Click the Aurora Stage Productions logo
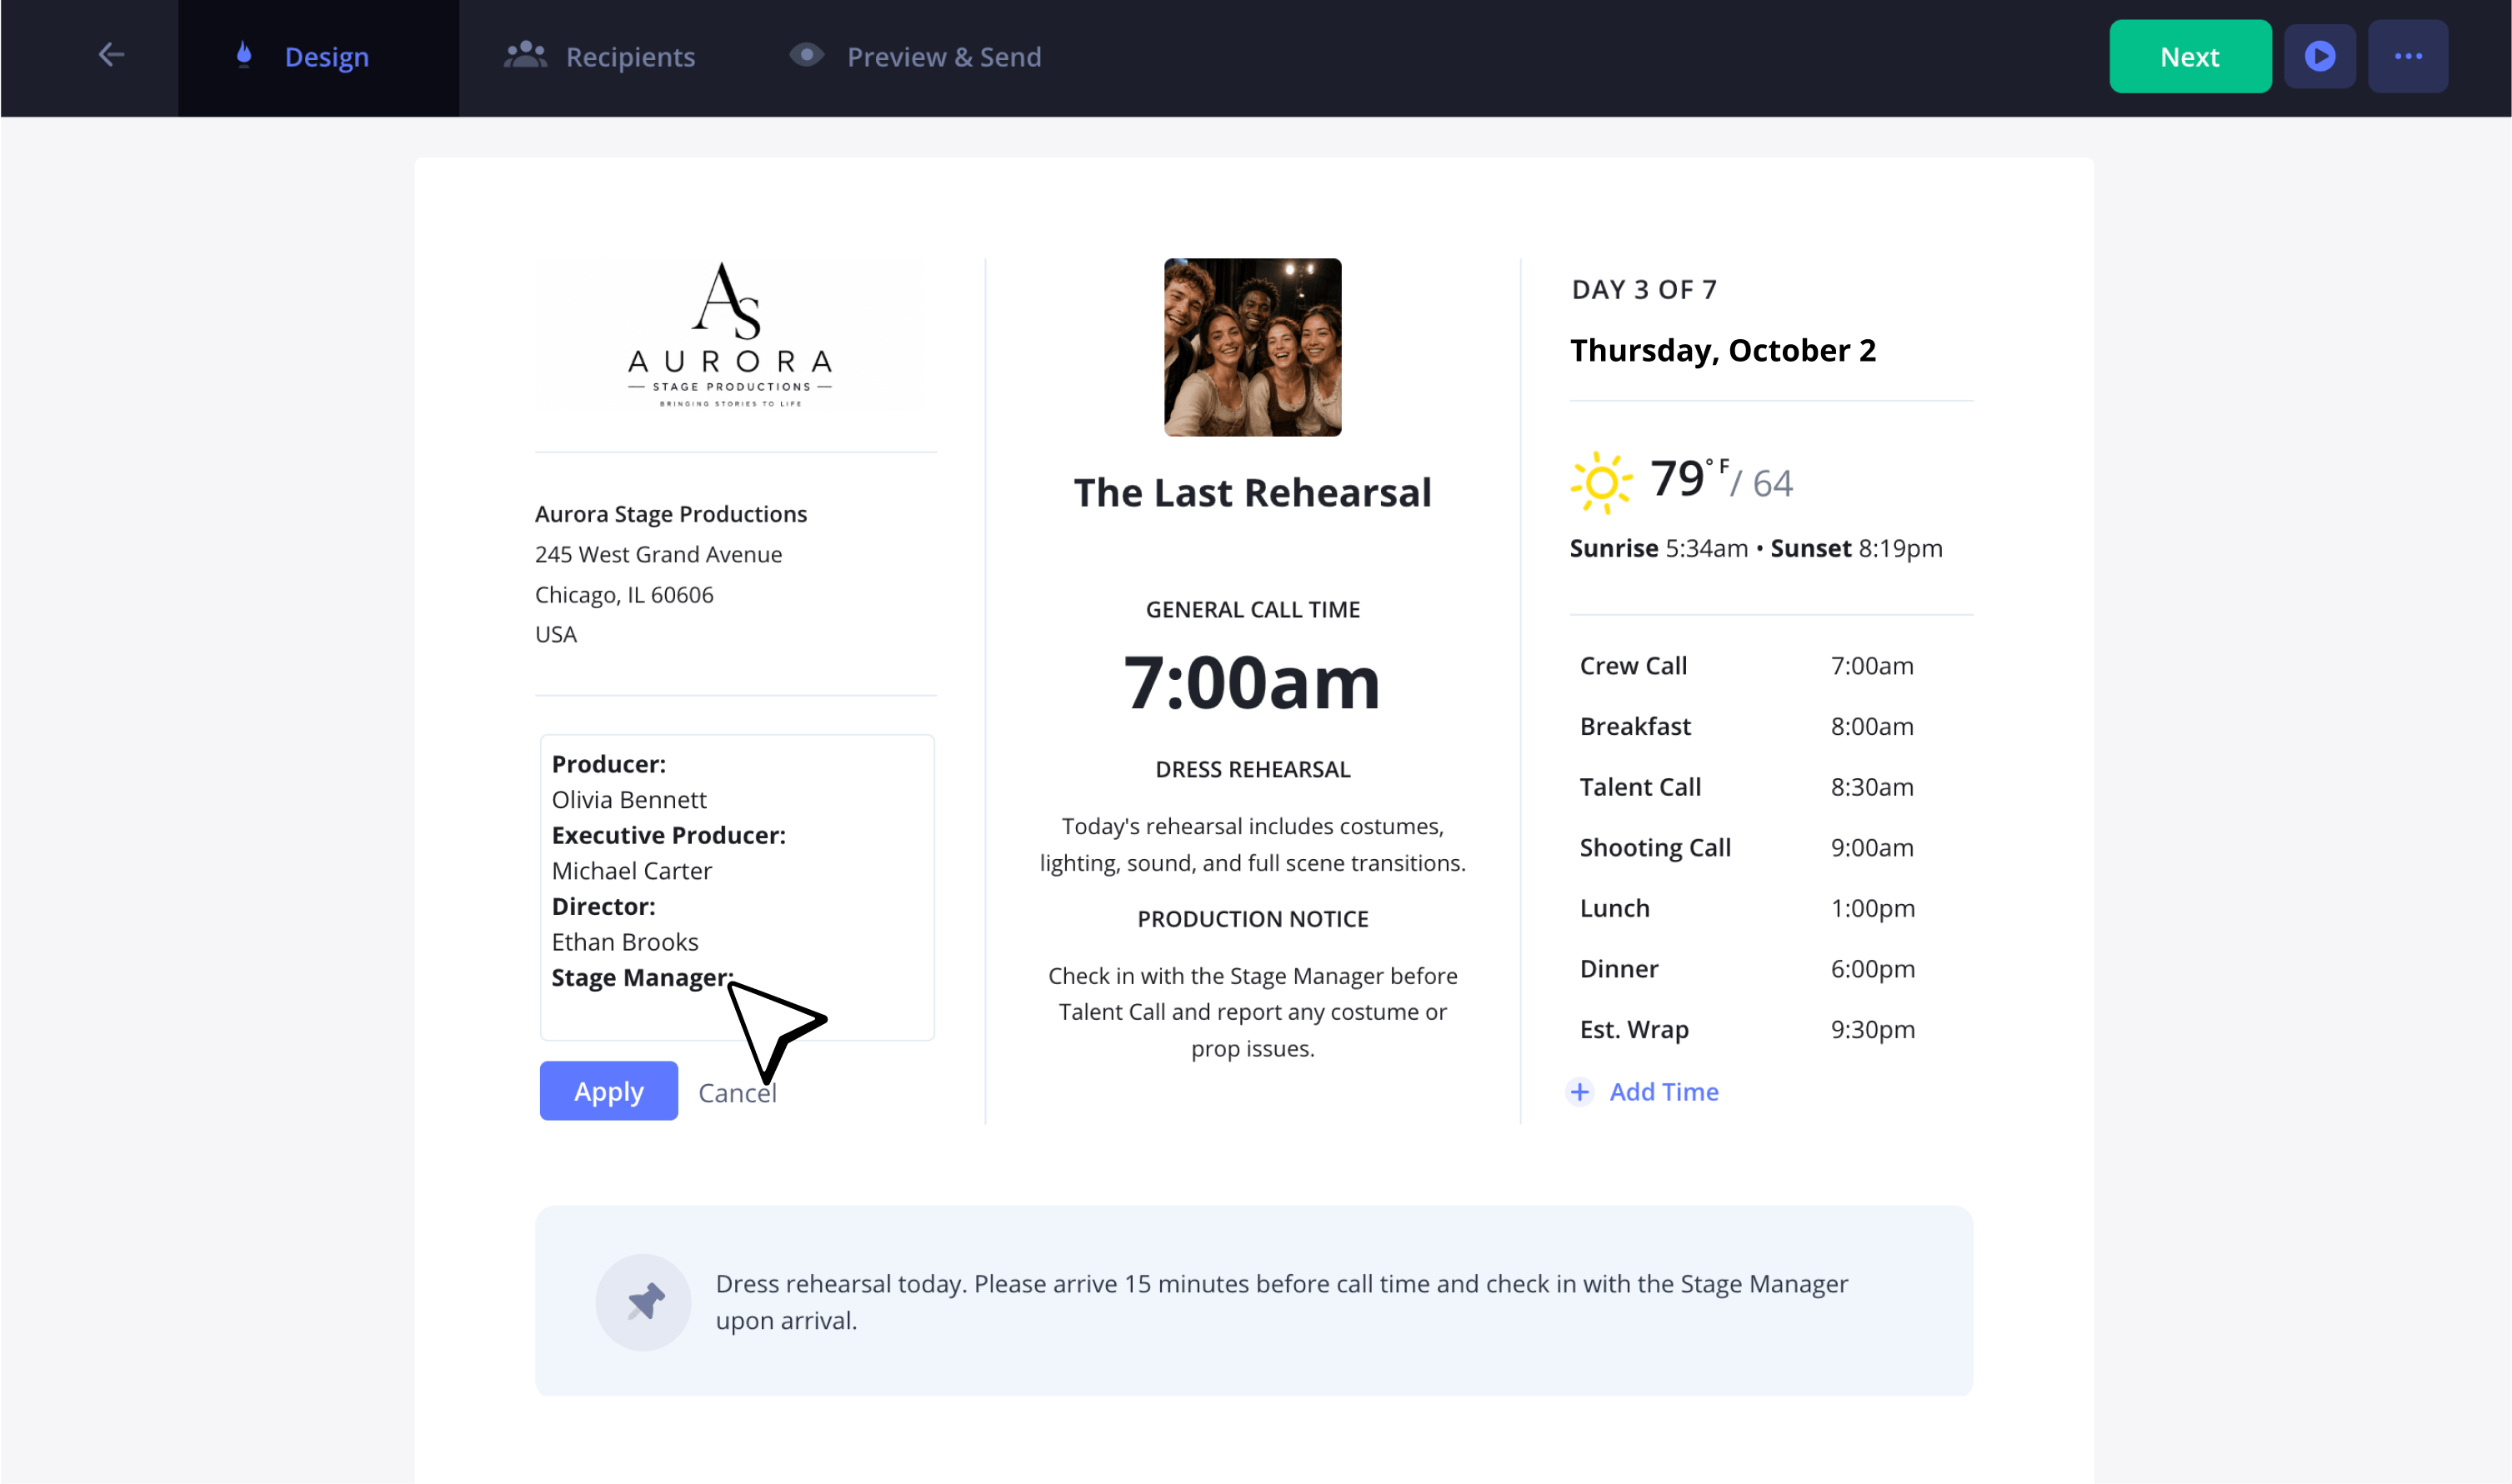Screen dimensions: 2512x1484 (731, 335)
